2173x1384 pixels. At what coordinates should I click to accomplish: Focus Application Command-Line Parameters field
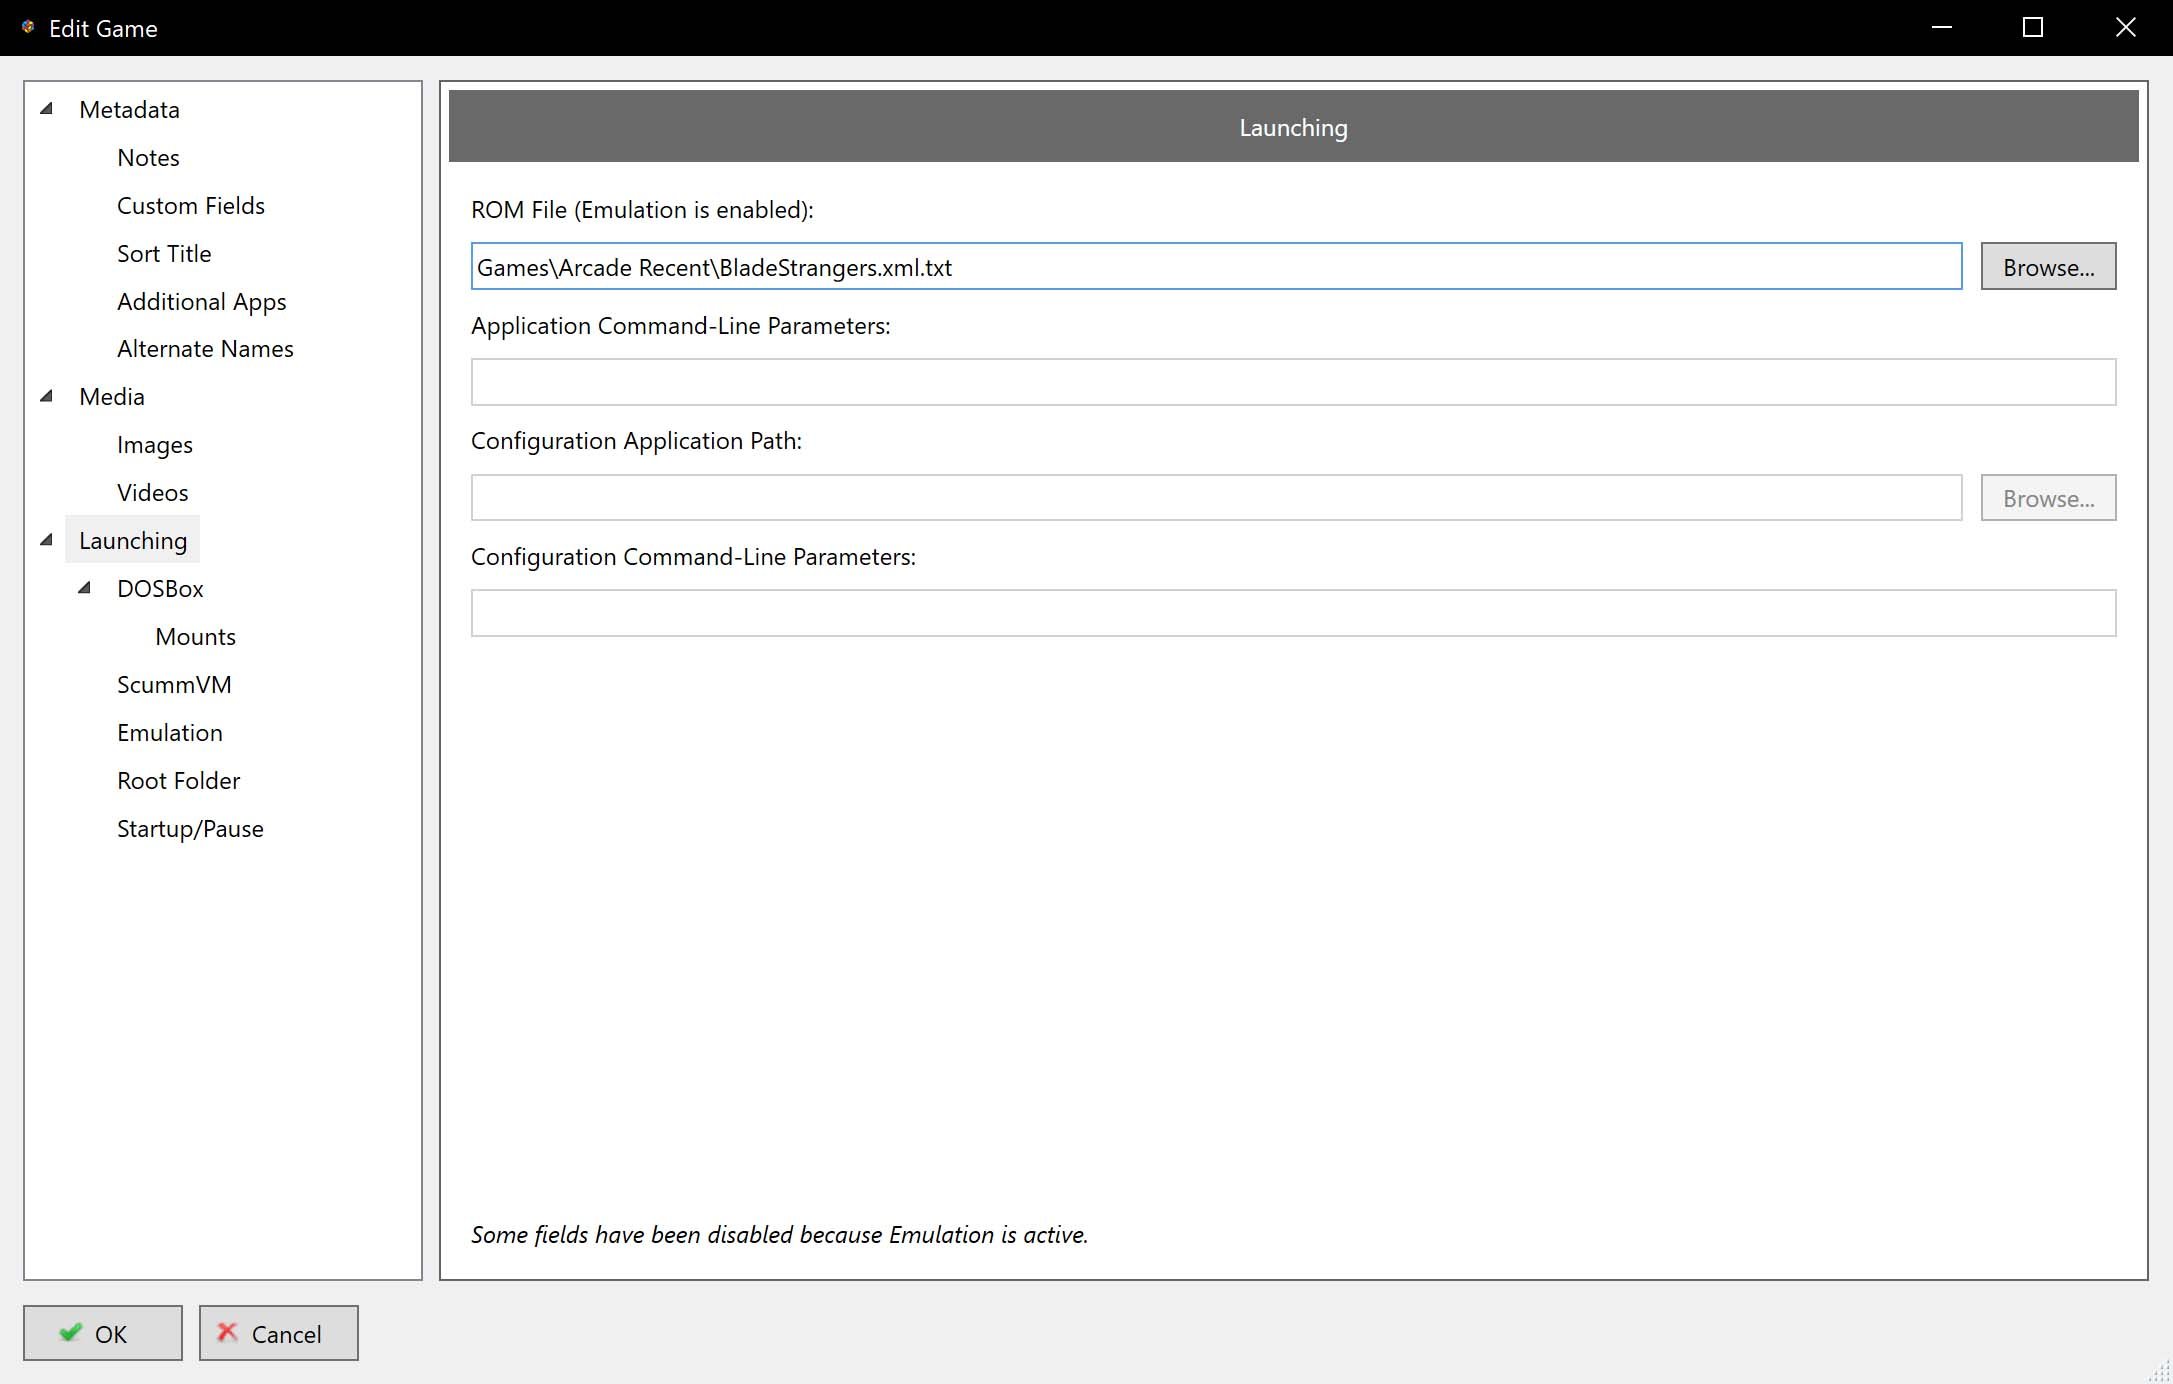coord(1292,382)
